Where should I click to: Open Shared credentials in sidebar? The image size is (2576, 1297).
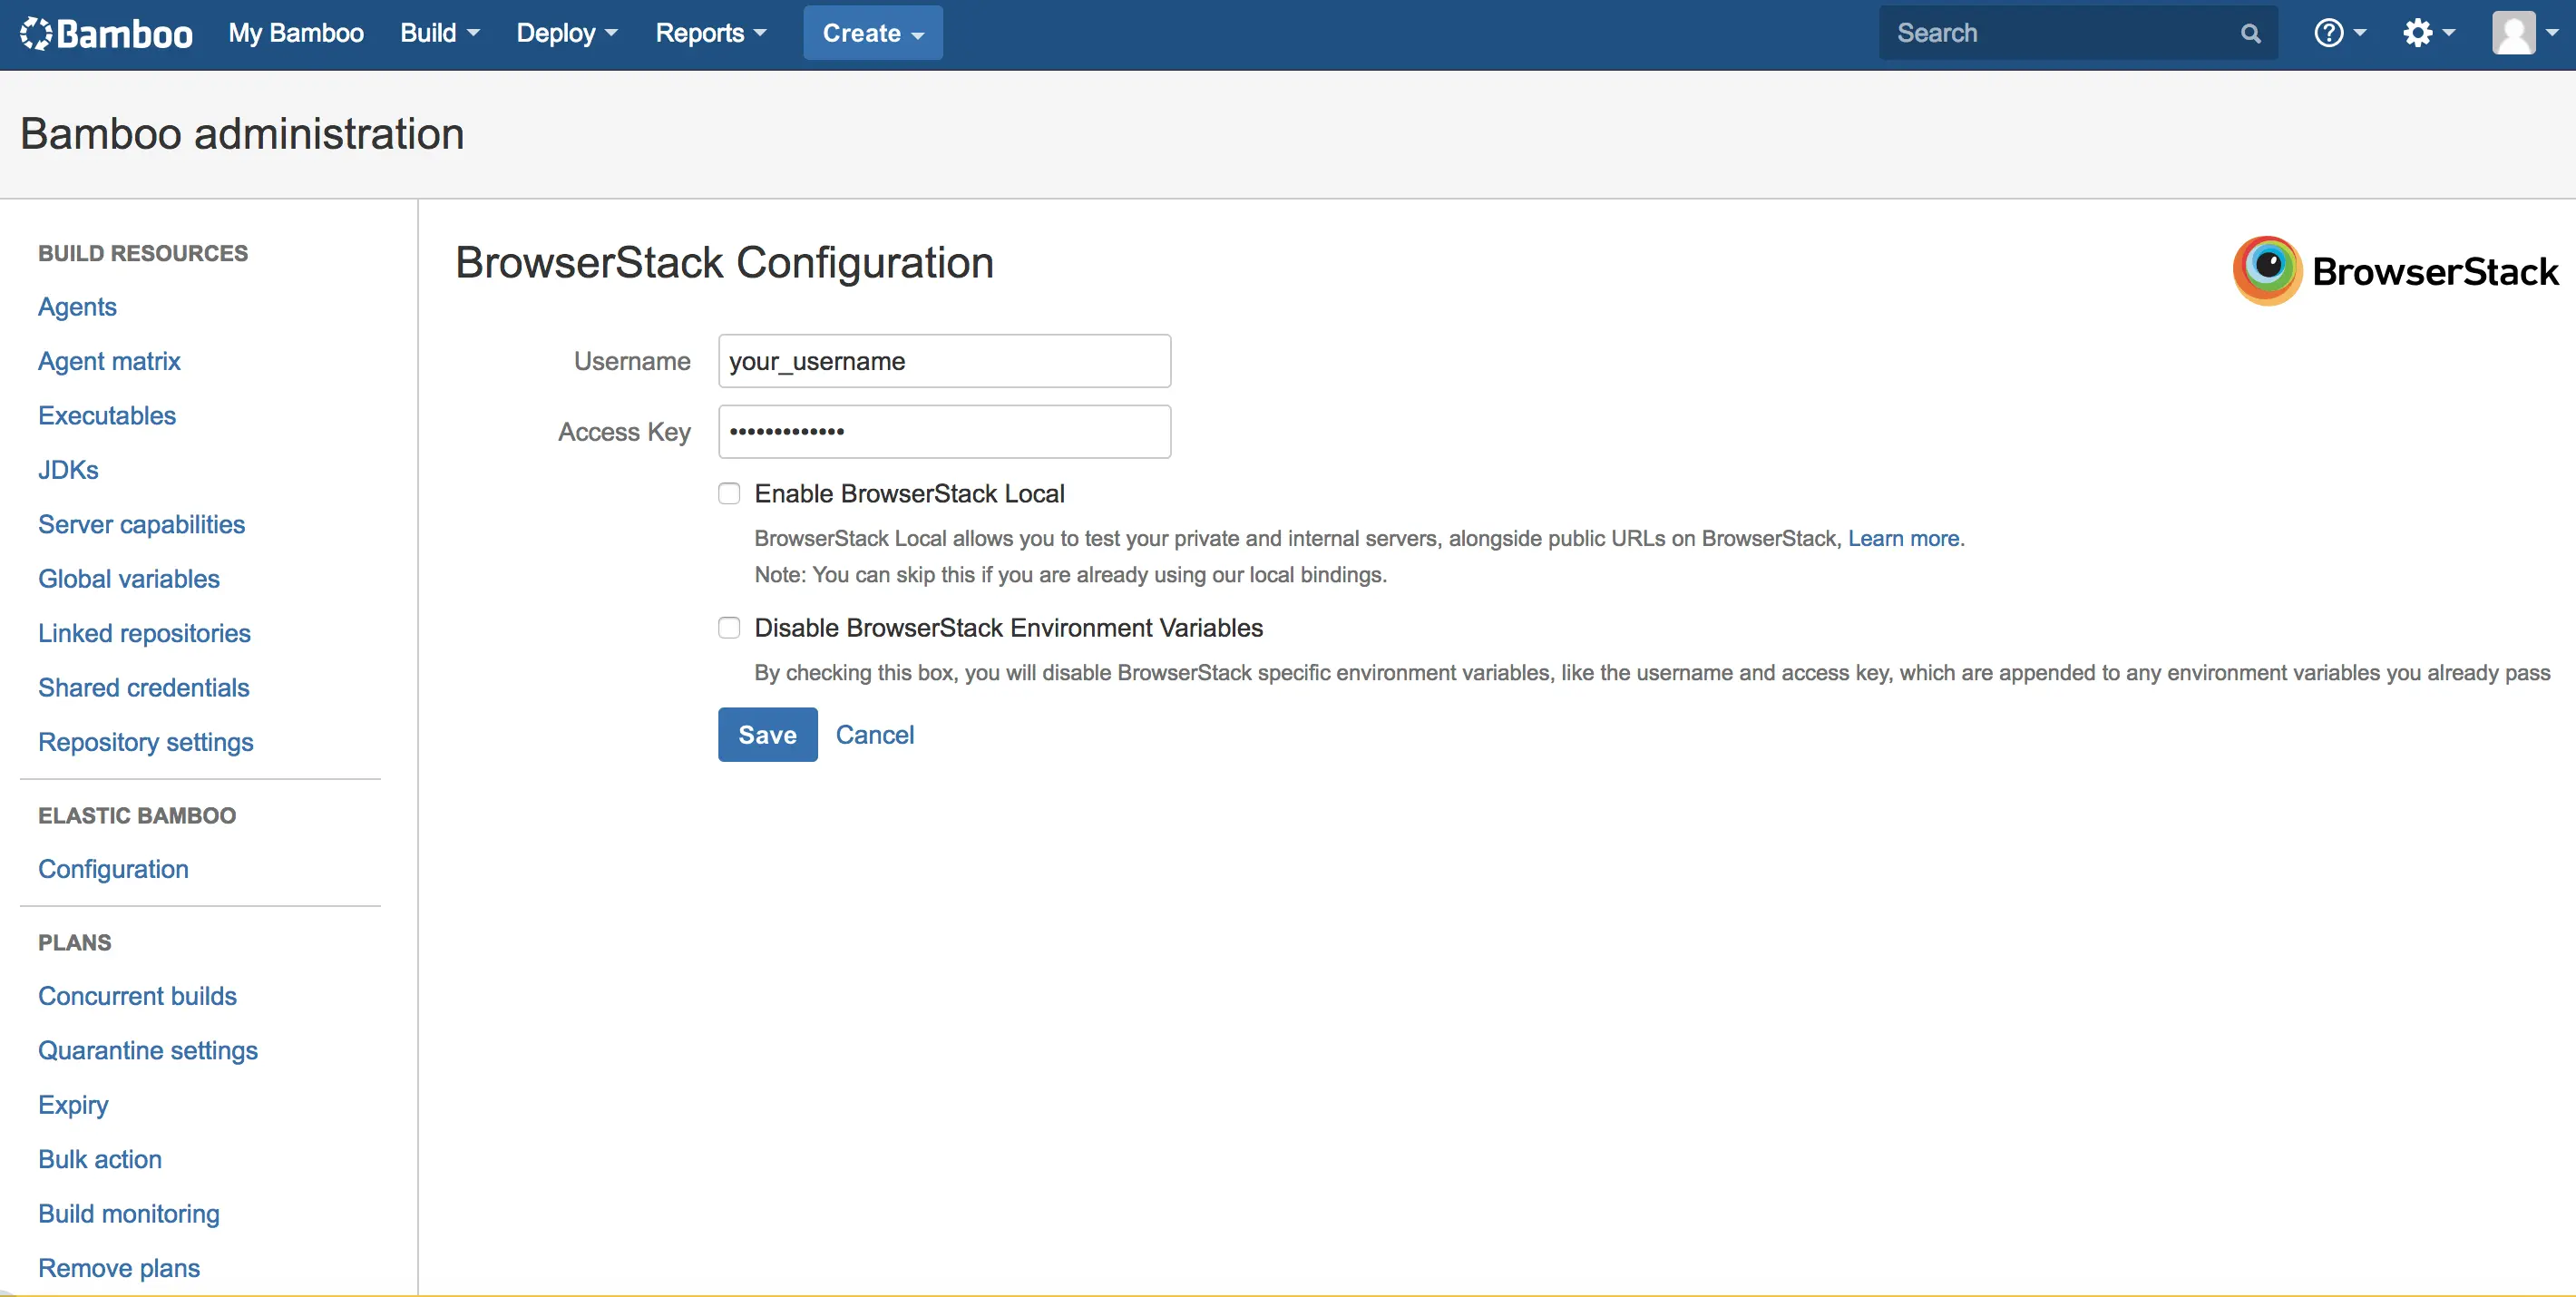click(143, 687)
